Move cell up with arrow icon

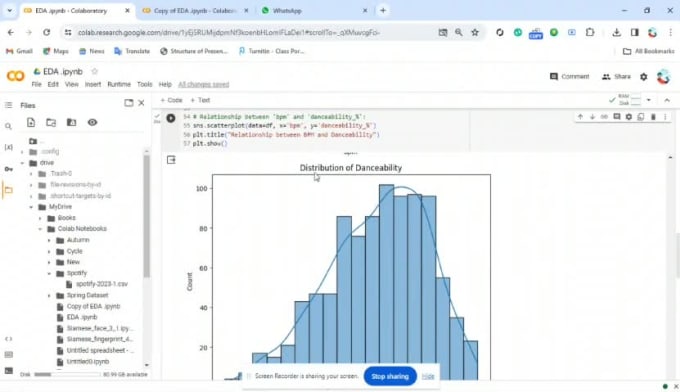[x=580, y=117]
